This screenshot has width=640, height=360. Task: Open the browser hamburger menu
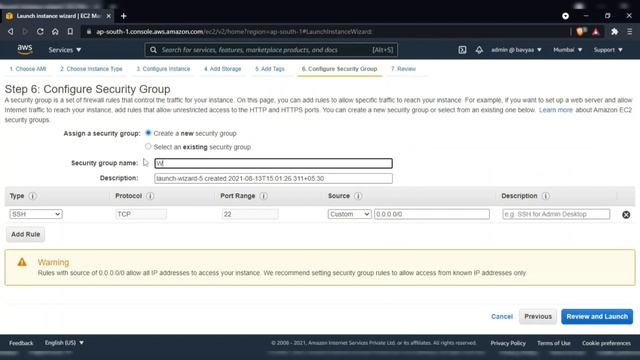[x=630, y=31]
